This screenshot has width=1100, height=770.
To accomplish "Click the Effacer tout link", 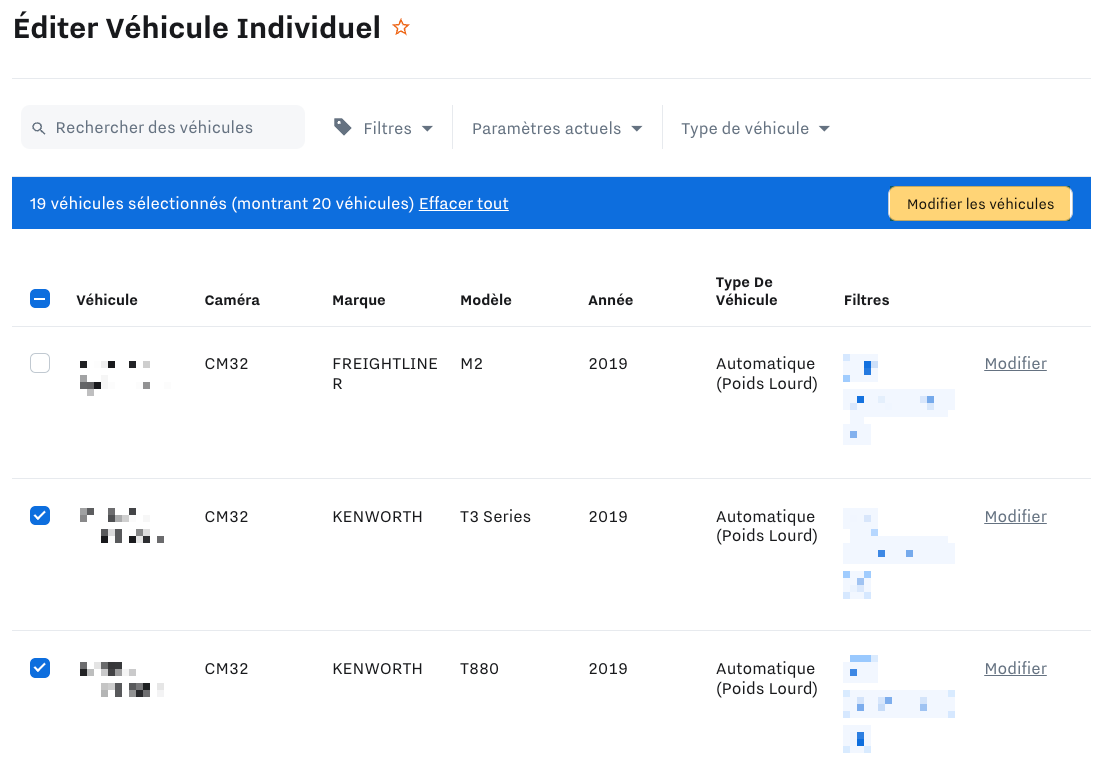I will [x=463, y=204].
